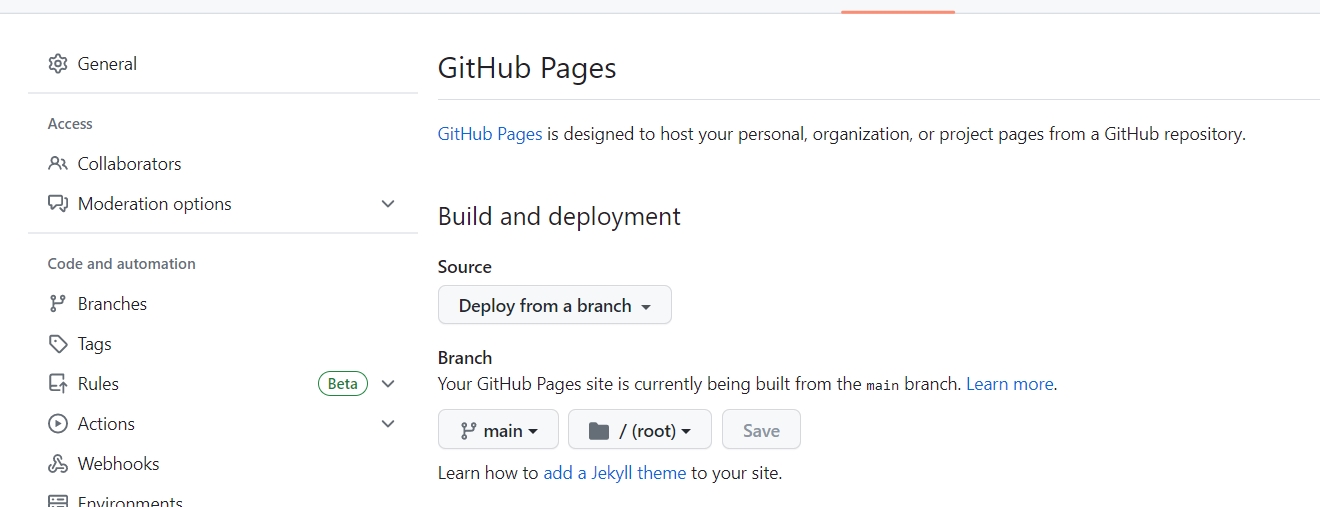Image resolution: width=1320 pixels, height=507 pixels.
Task: Click the Tags tag icon
Action: click(x=58, y=344)
